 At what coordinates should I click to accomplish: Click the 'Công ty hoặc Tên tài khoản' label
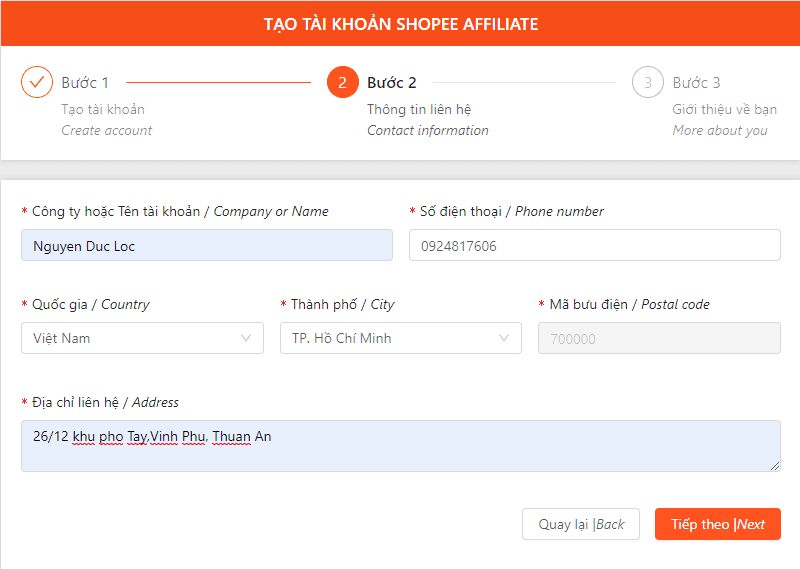point(116,211)
